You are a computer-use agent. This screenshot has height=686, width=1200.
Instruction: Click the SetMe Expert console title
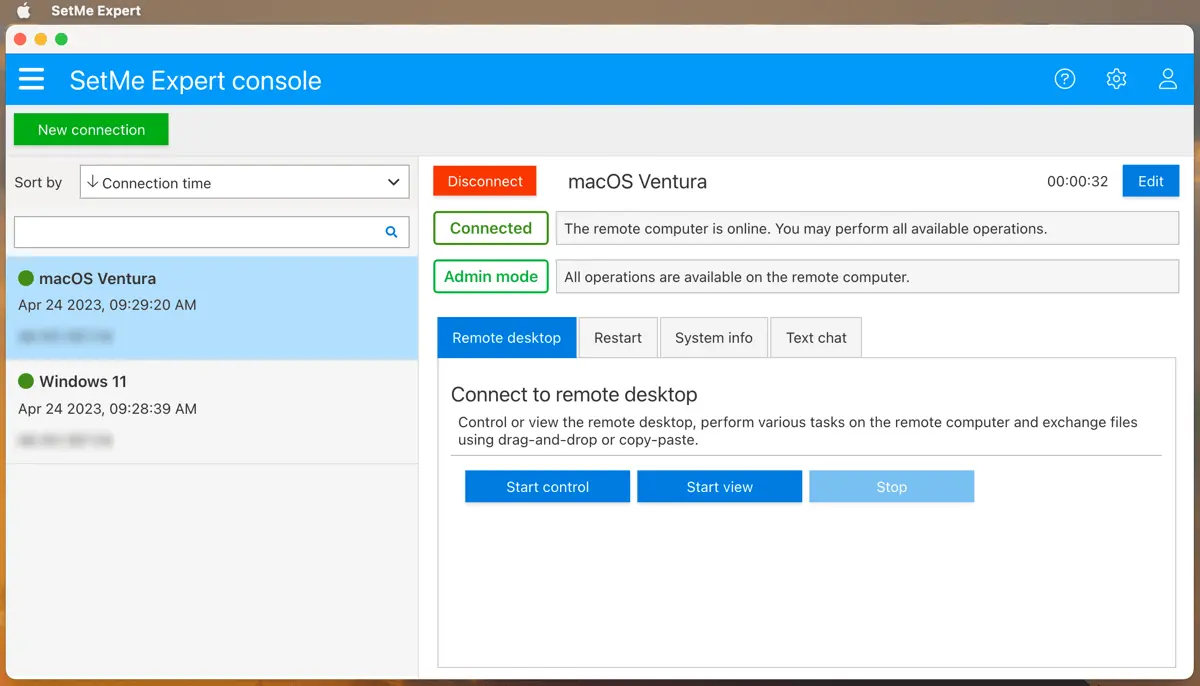(196, 81)
